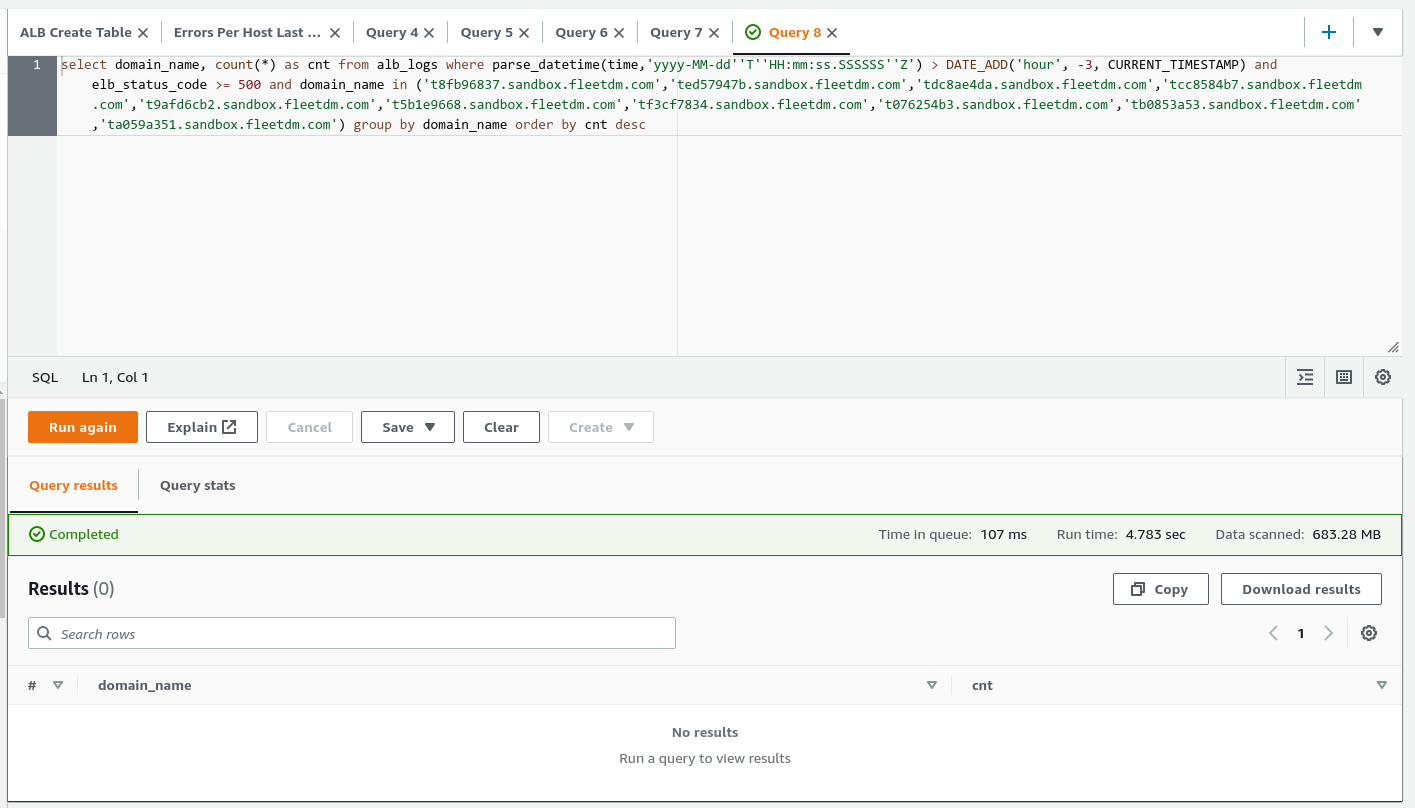1415x808 pixels.
Task: Click the Completed status text
Action: pyautogui.click(x=84, y=535)
